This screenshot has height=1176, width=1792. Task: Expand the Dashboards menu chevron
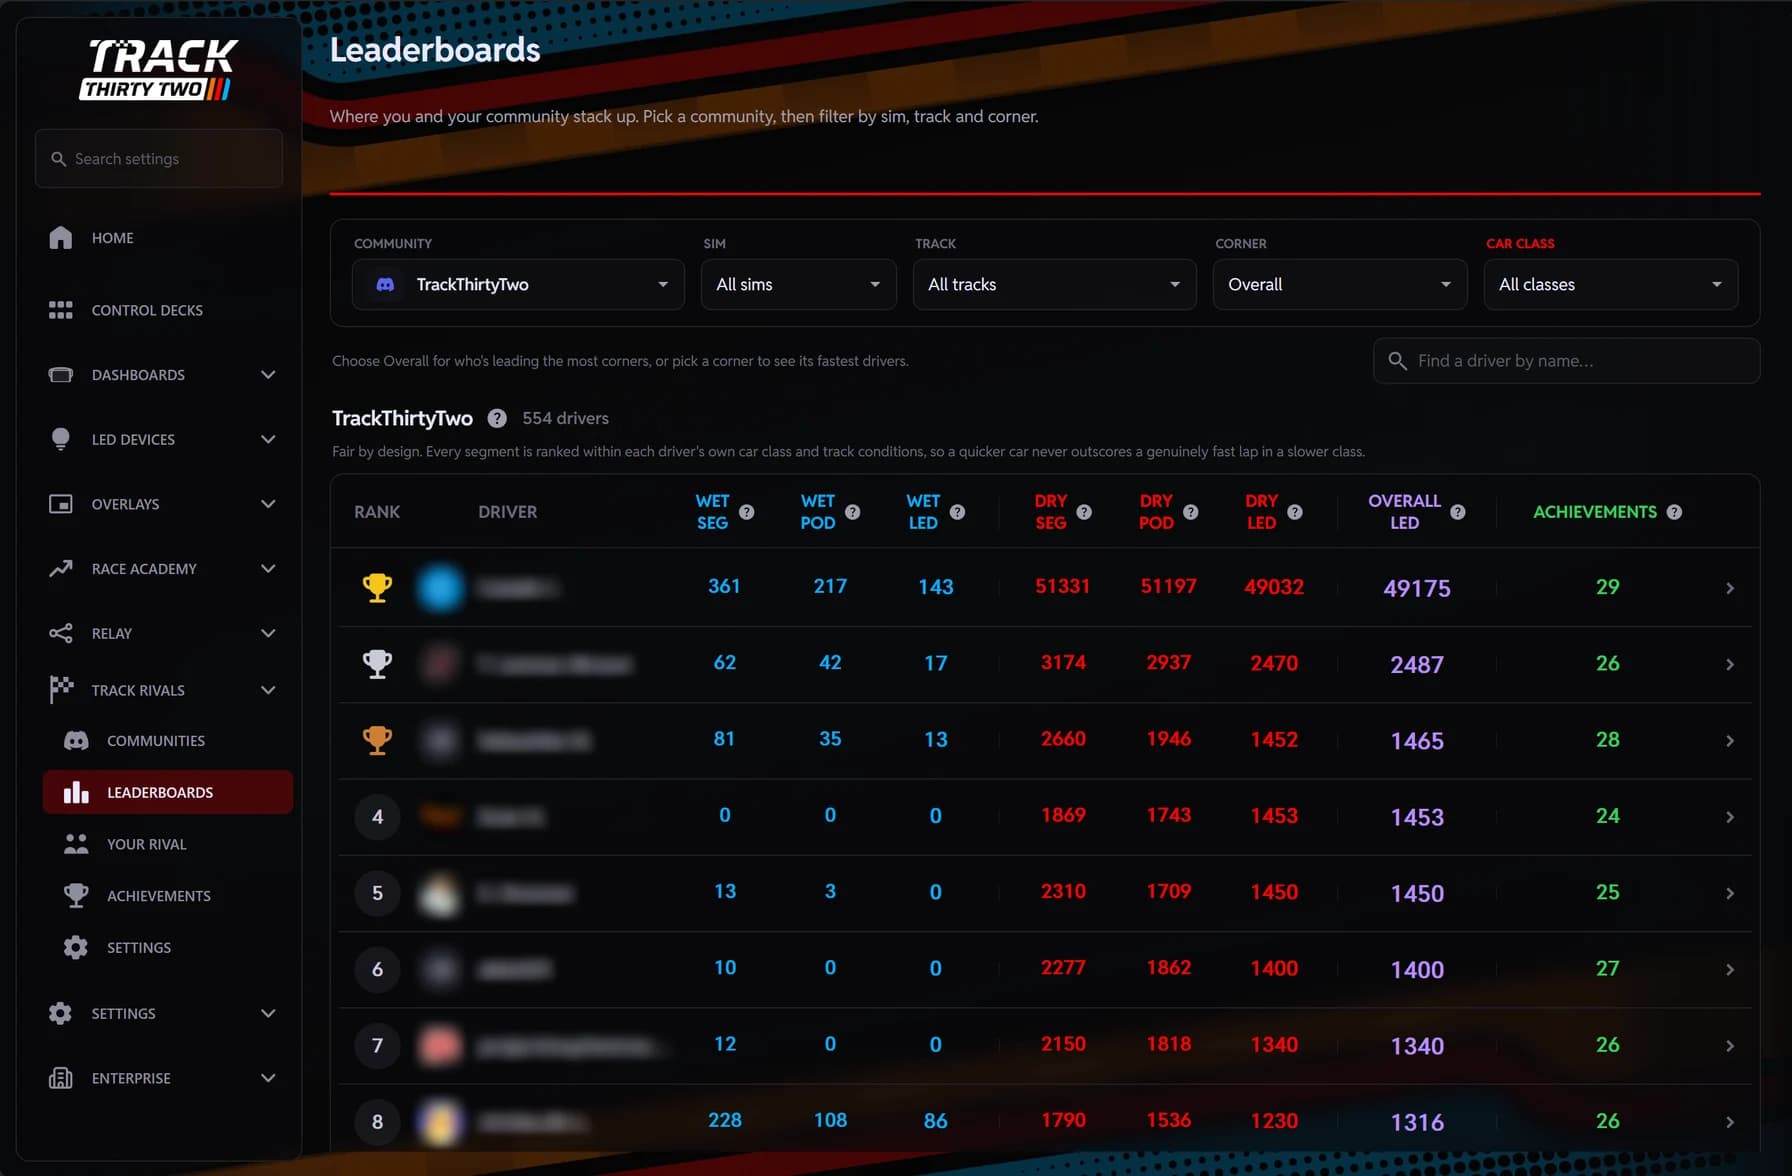tap(268, 375)
